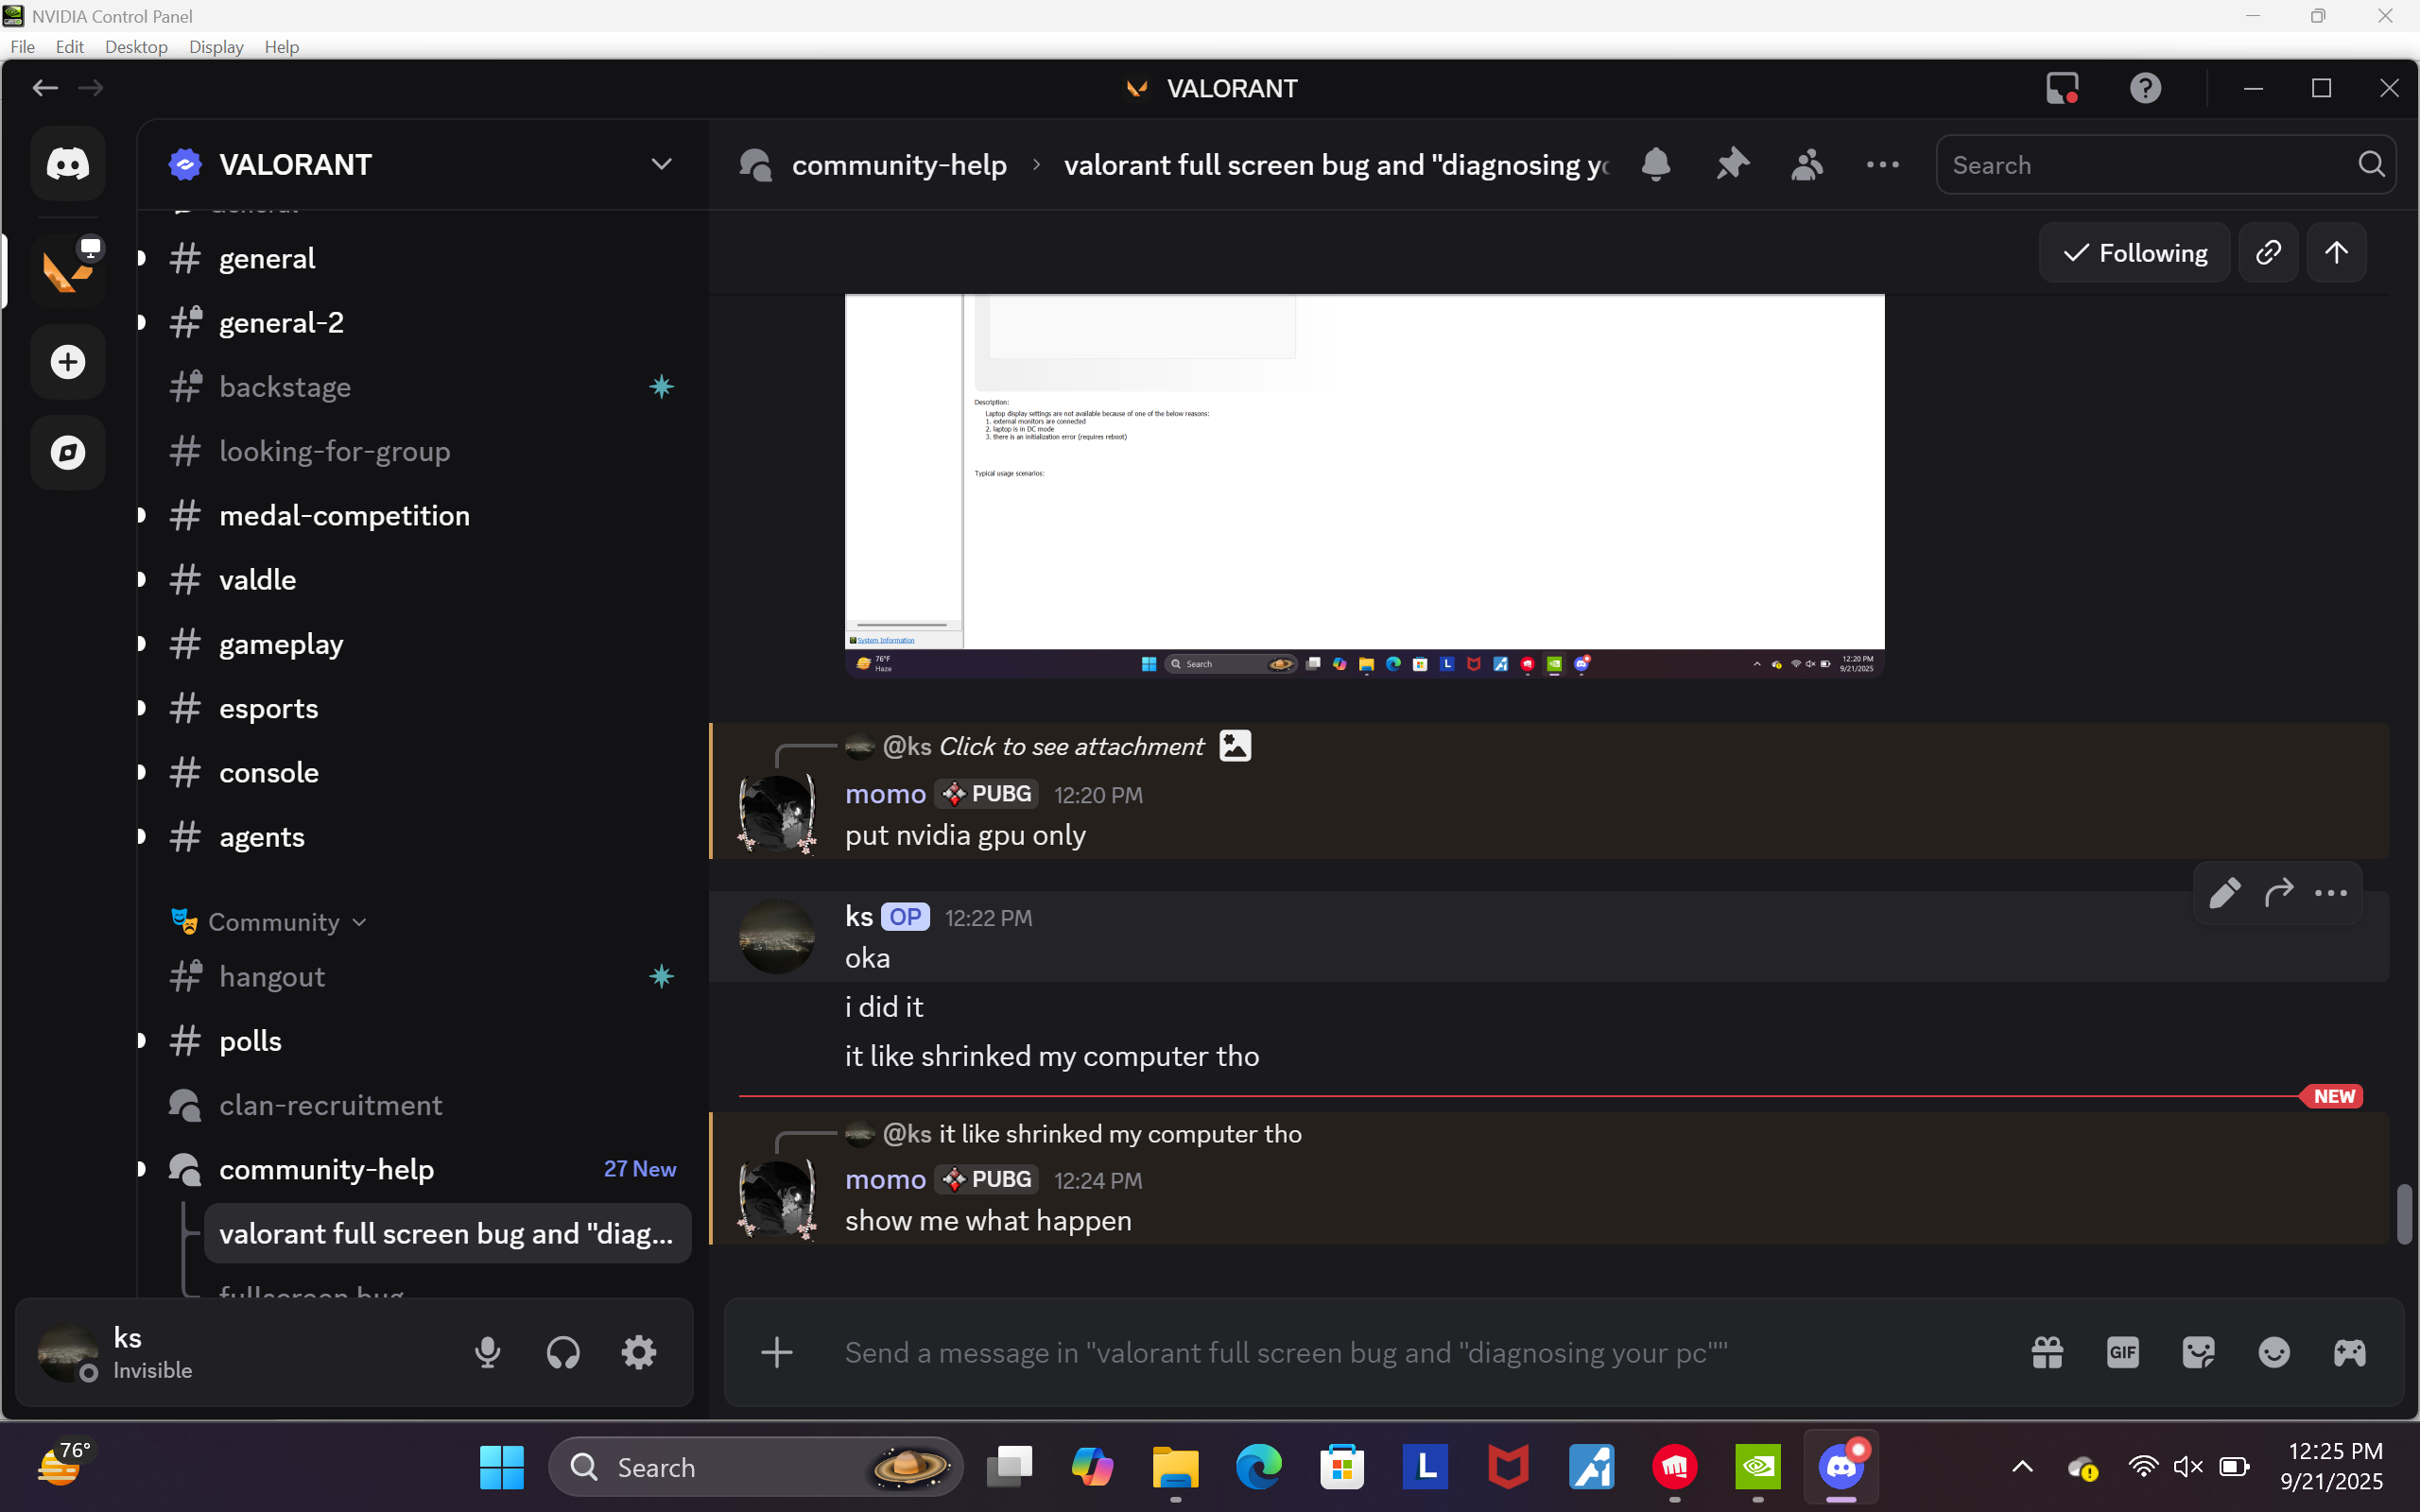Open the Discover servers compass icon
2420x1512 pixels.
click(68, 452)
